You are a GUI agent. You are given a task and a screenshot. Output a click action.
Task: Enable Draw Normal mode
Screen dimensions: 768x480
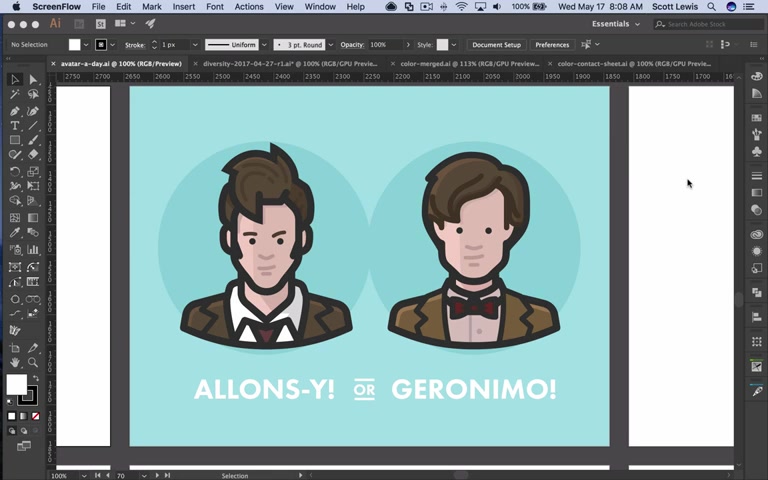[12, 431]
